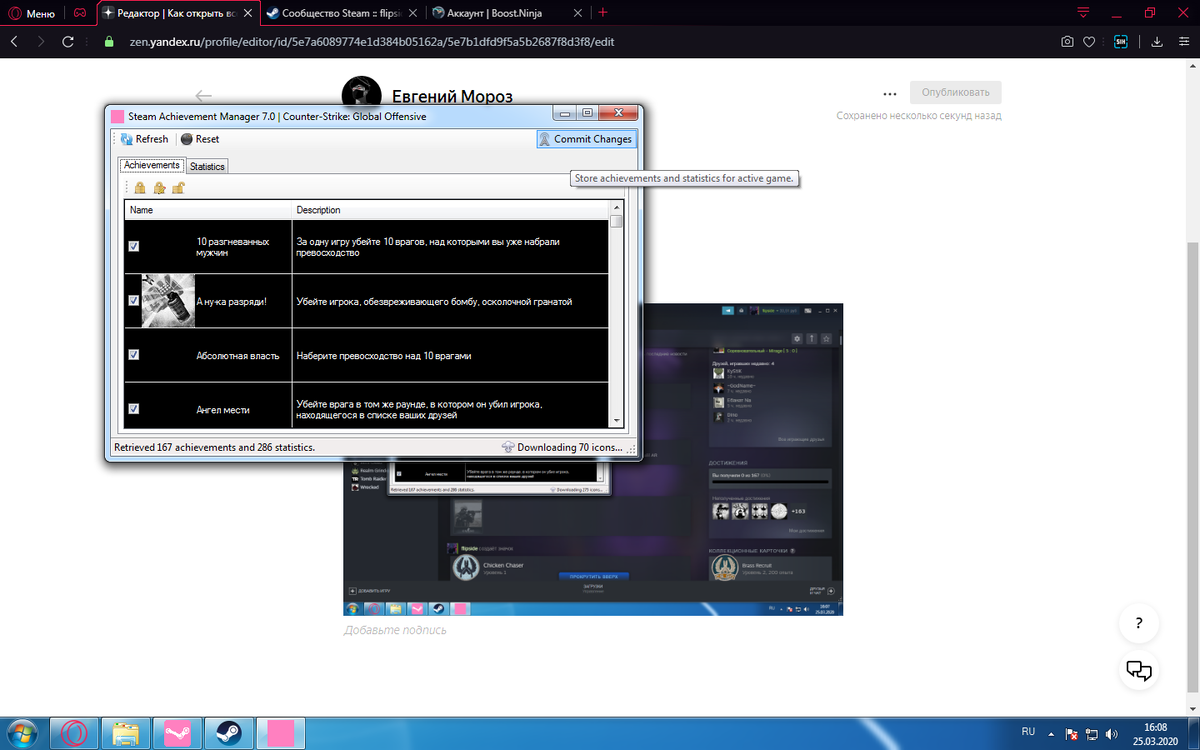Screen dimensions: 1200x750
Task: Switch to the 'Сообщество Steam' browser tab
Action: tap(343, 14)
